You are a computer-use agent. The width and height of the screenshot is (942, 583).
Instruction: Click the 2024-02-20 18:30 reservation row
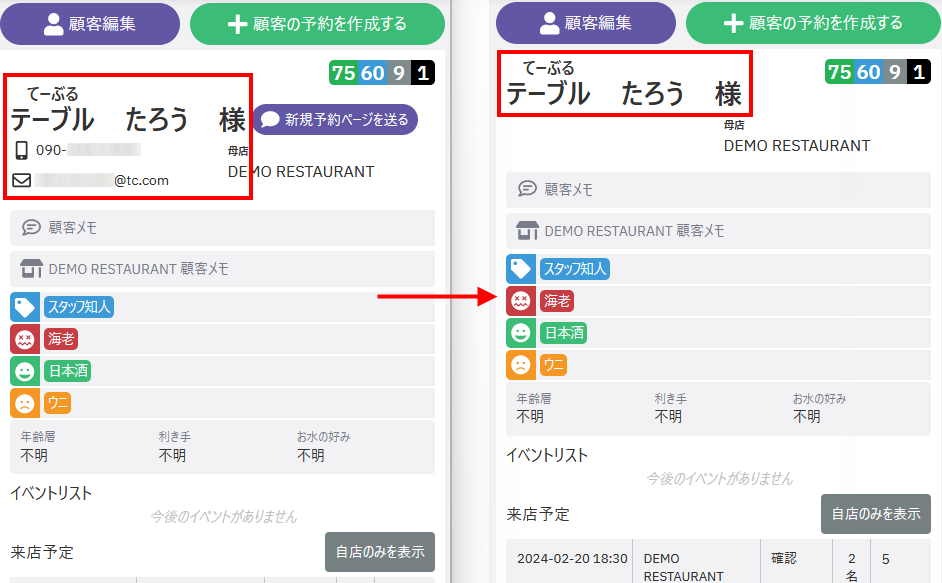point(573,560)
